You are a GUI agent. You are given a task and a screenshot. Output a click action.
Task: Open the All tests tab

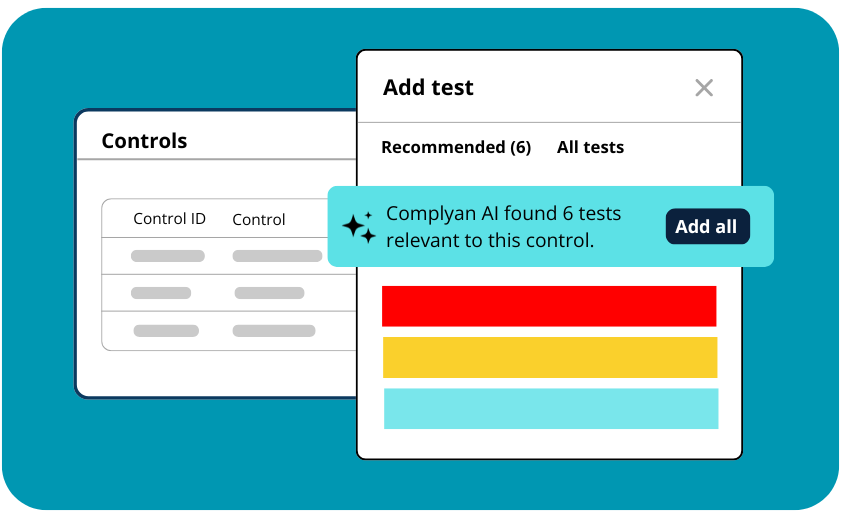590,147
